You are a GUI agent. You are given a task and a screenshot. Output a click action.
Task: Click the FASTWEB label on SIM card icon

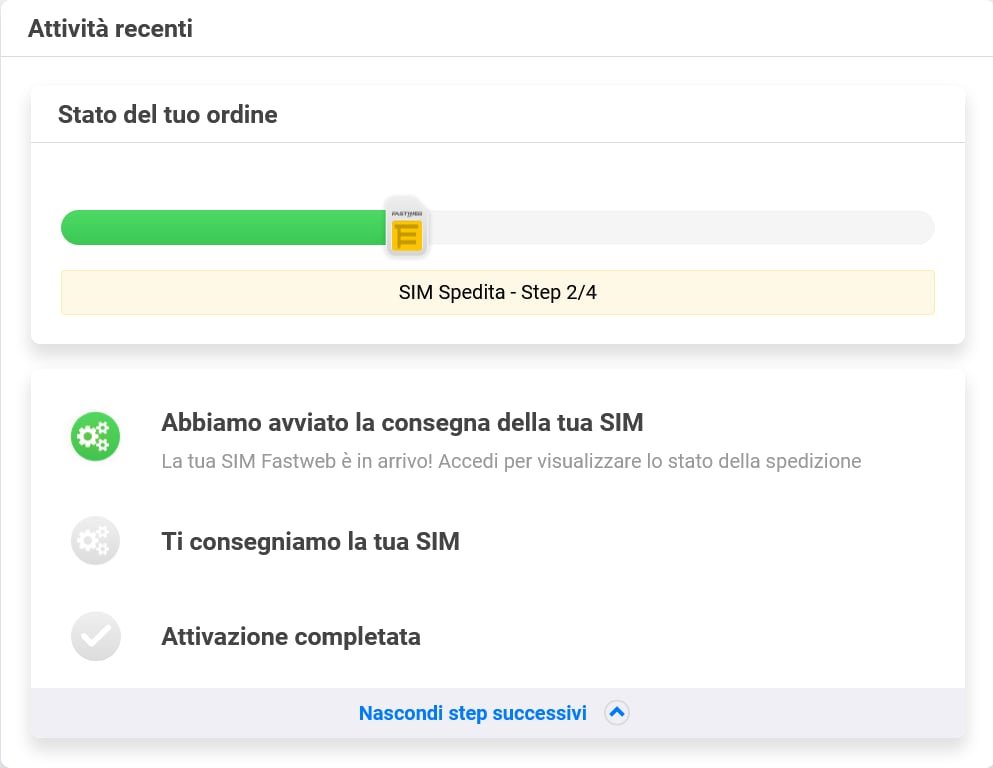tap(407, 214)
